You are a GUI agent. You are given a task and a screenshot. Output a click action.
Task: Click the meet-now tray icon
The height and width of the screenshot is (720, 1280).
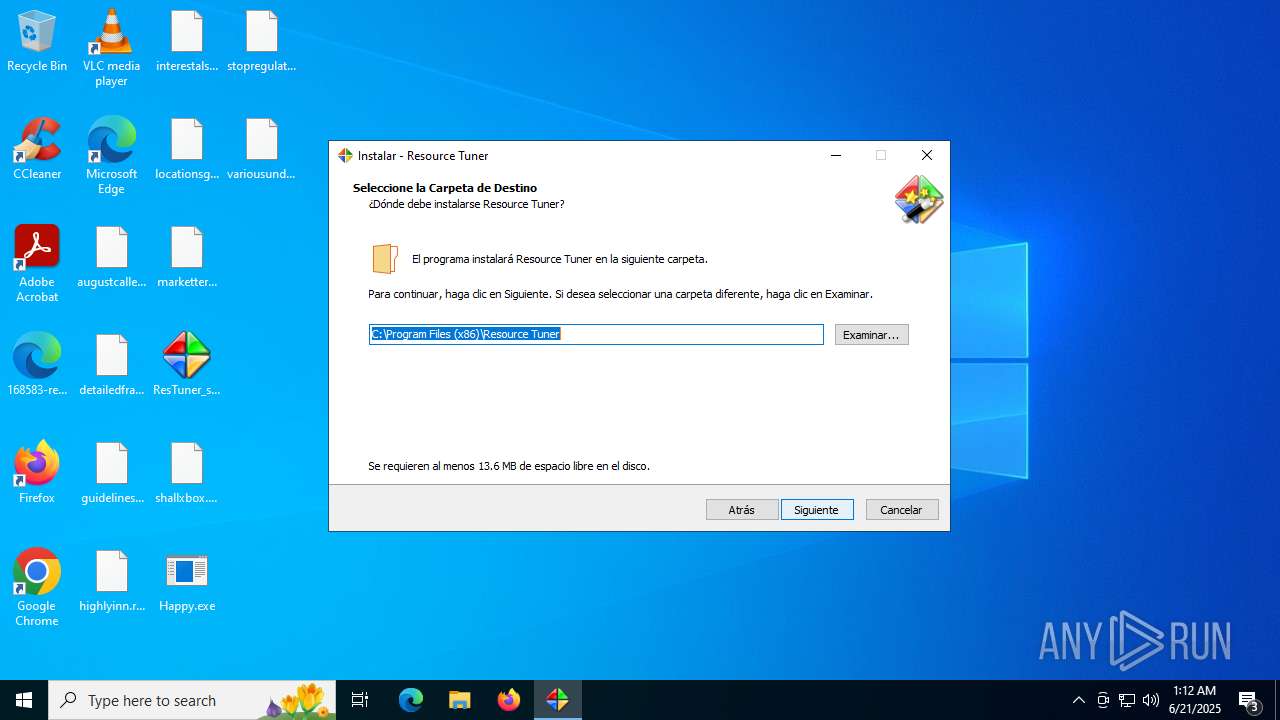[x=1103, y=700]
